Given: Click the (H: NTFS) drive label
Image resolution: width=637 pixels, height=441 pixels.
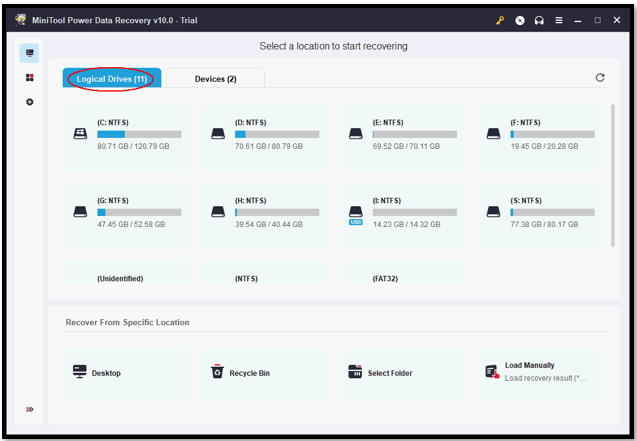Looking at the screenshot, I should coord(251,201).
